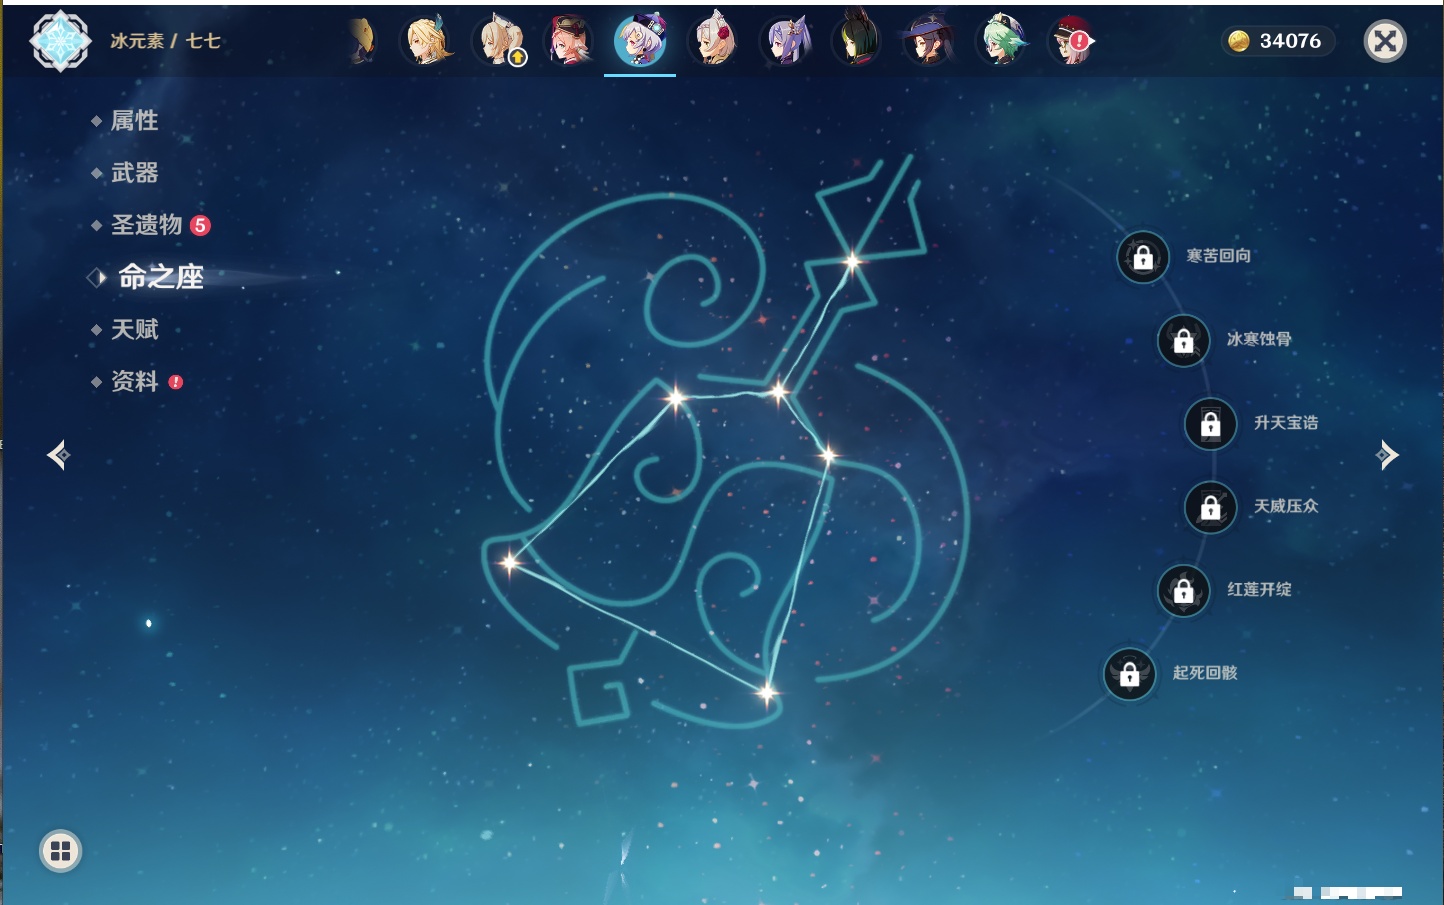This screenshot has height=905, width=1444.
Task: Click the 冰寒蚀骨 constellation label
Action: pos(1259,339)
